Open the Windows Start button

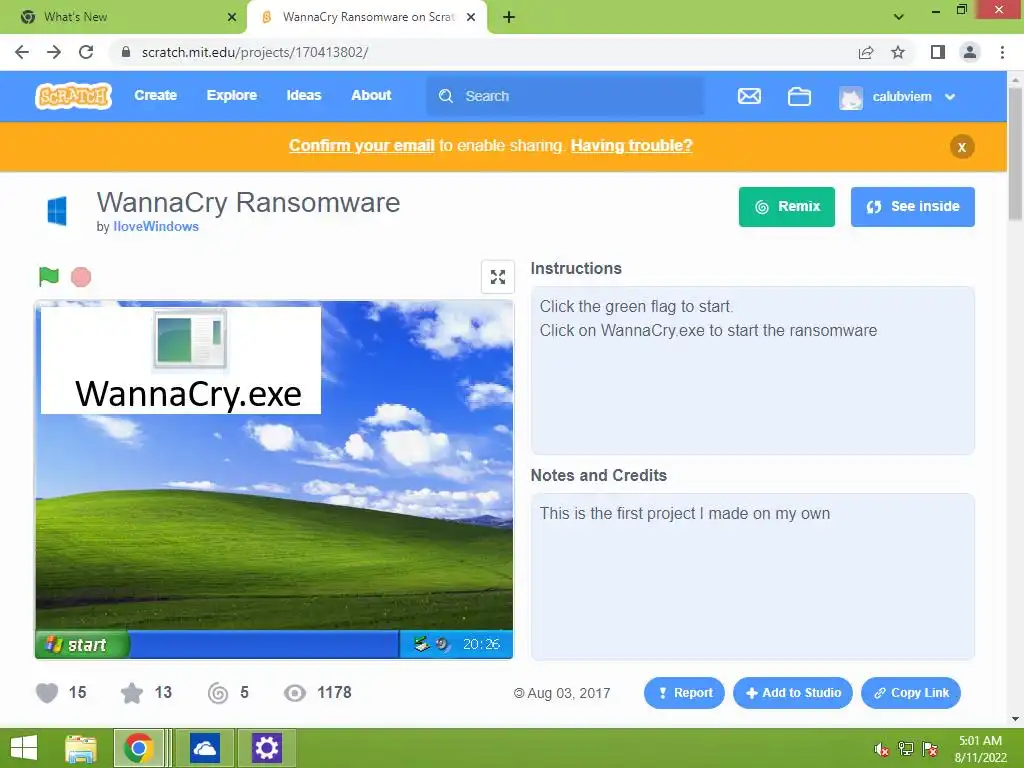click(x=24, y=748)
